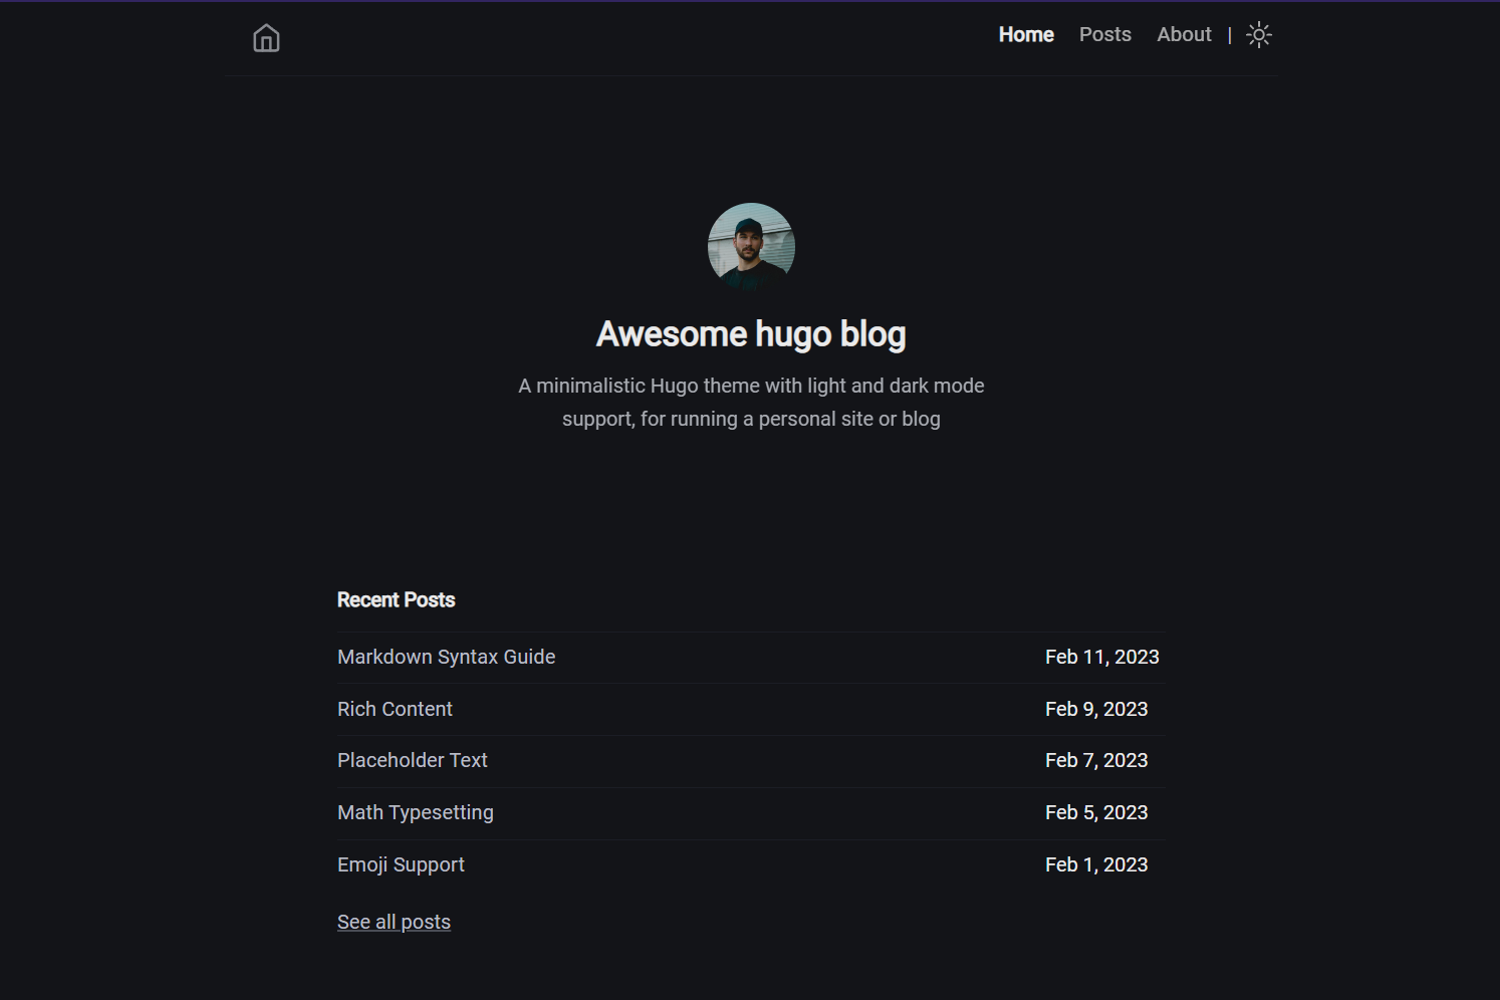The height and width of the screenshot is (1000, 1500).
Task: Open the "Placeholder Text" article
Action: [412, 760]
